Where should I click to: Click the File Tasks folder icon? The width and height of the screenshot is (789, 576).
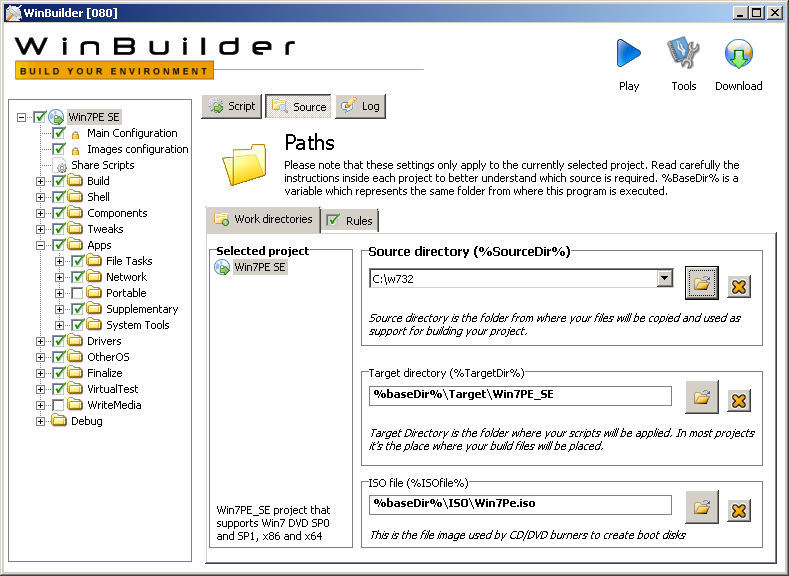click(x=94, y=261)
